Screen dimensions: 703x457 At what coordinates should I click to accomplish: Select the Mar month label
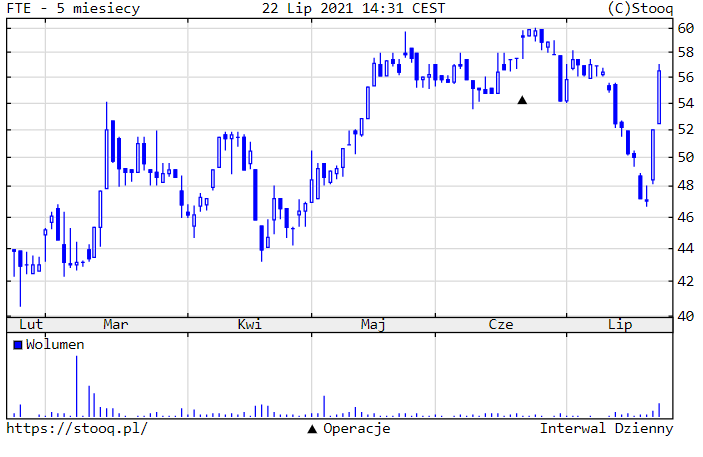(116, 325)
